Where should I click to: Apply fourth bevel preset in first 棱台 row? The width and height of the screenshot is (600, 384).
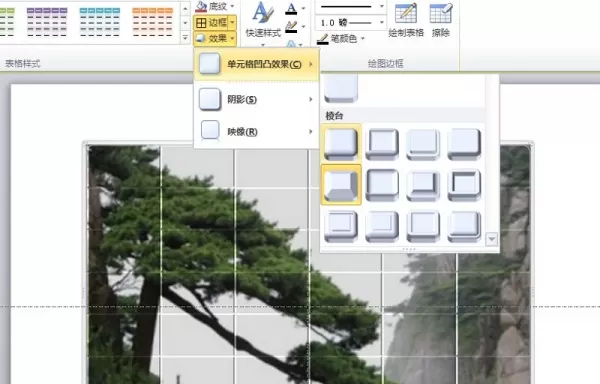click(464, 144)
